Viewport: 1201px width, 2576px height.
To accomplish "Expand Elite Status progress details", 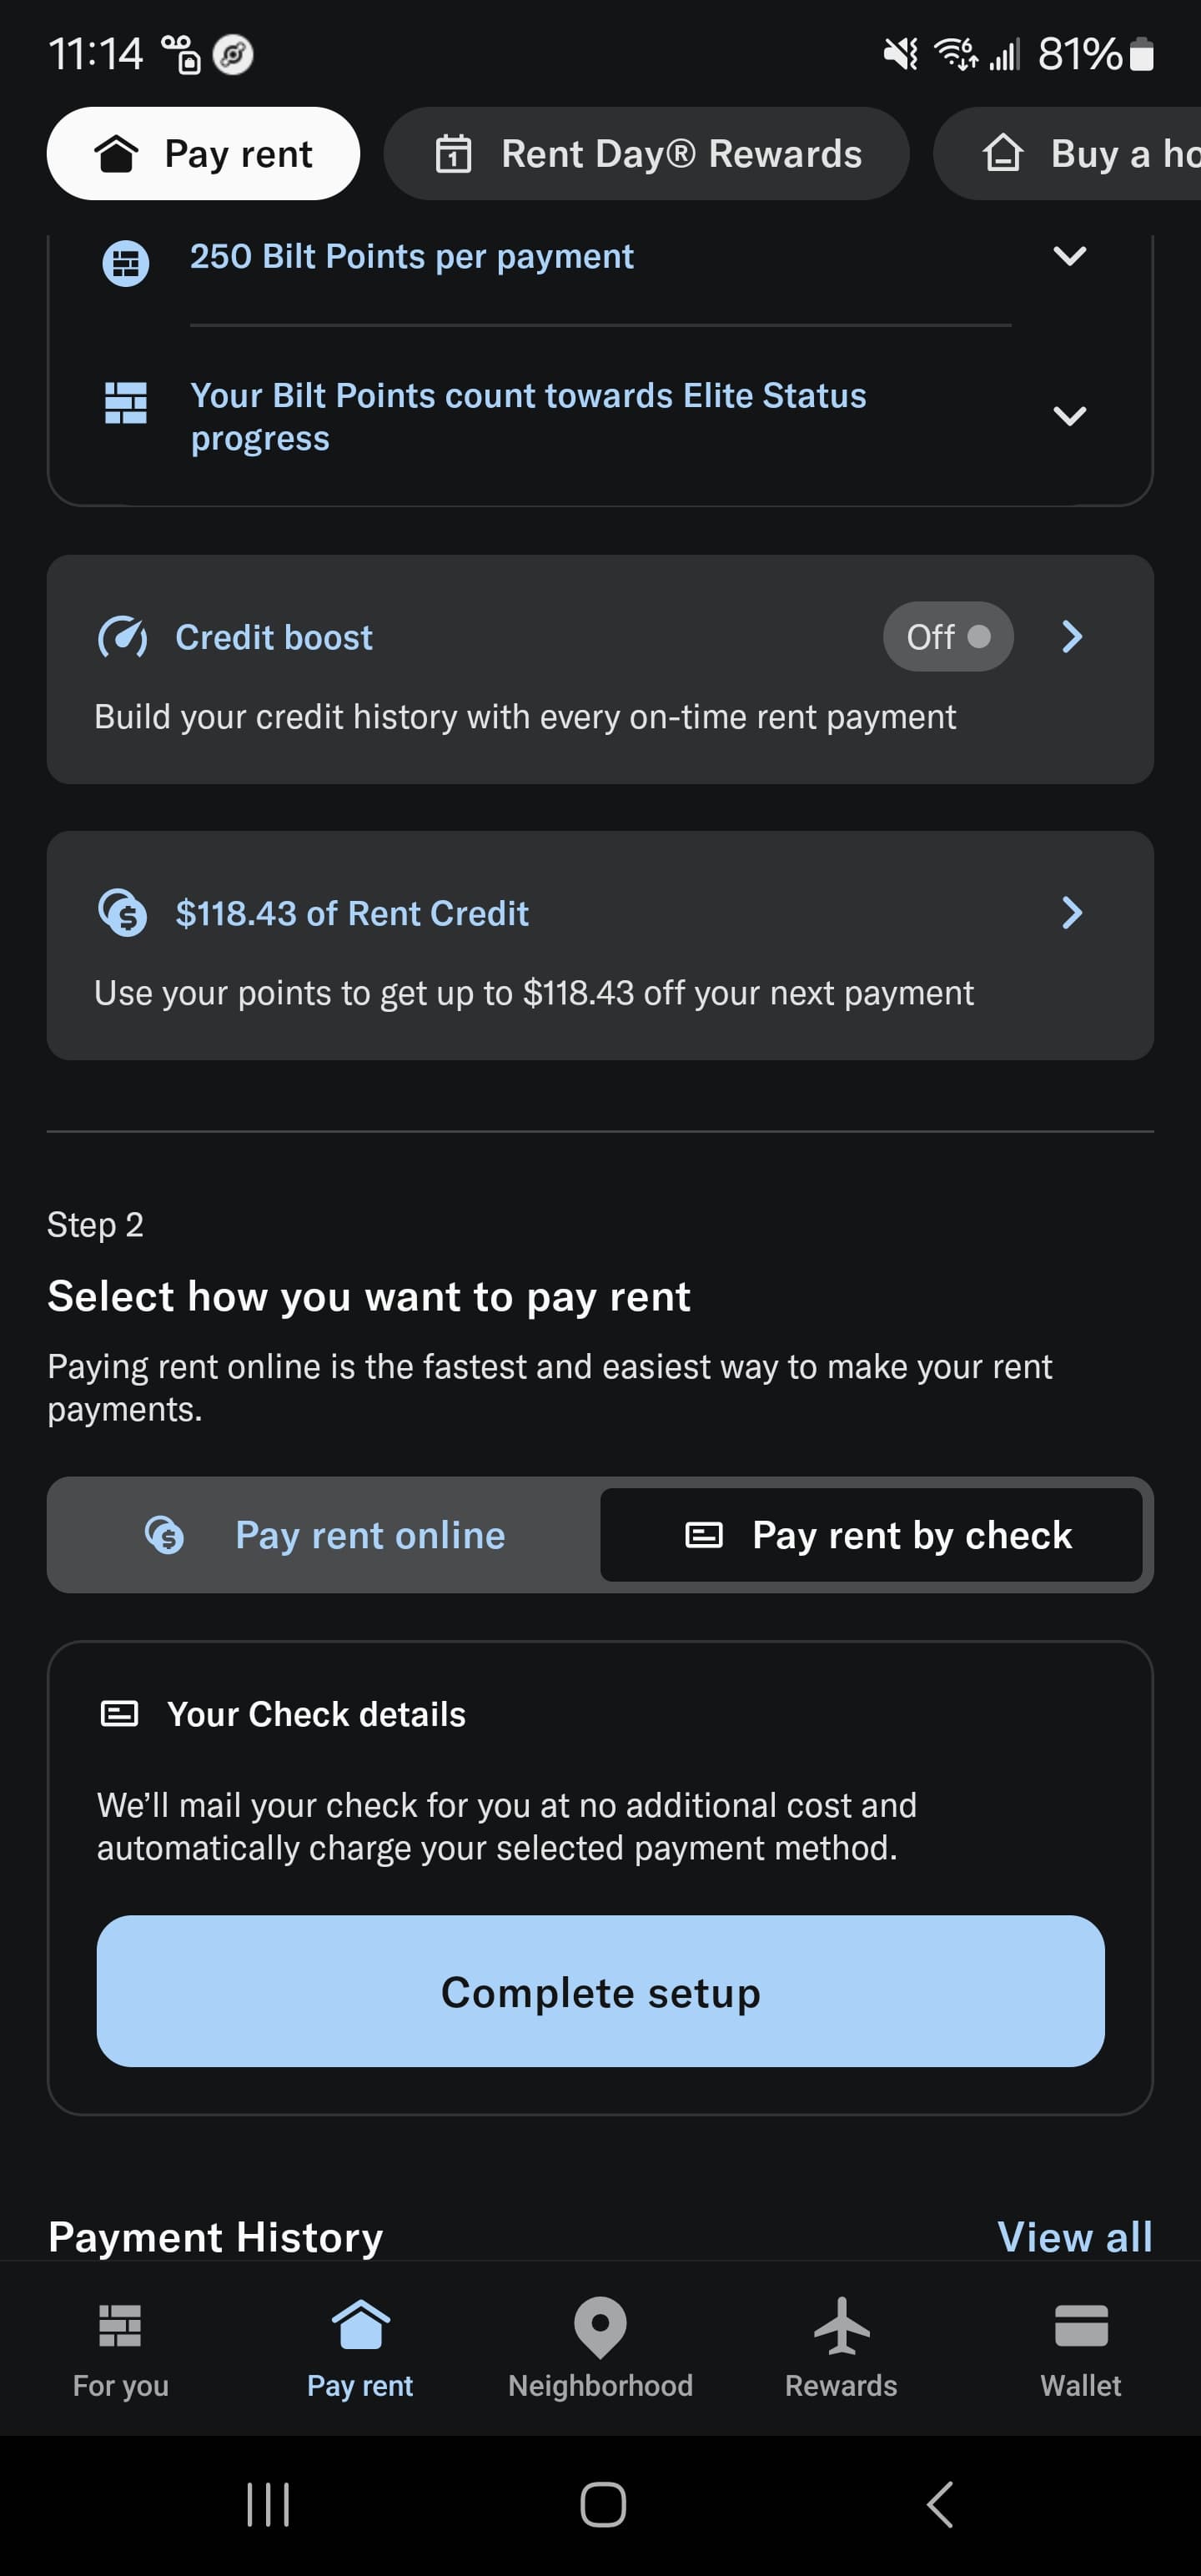I will coord(1069,416).
